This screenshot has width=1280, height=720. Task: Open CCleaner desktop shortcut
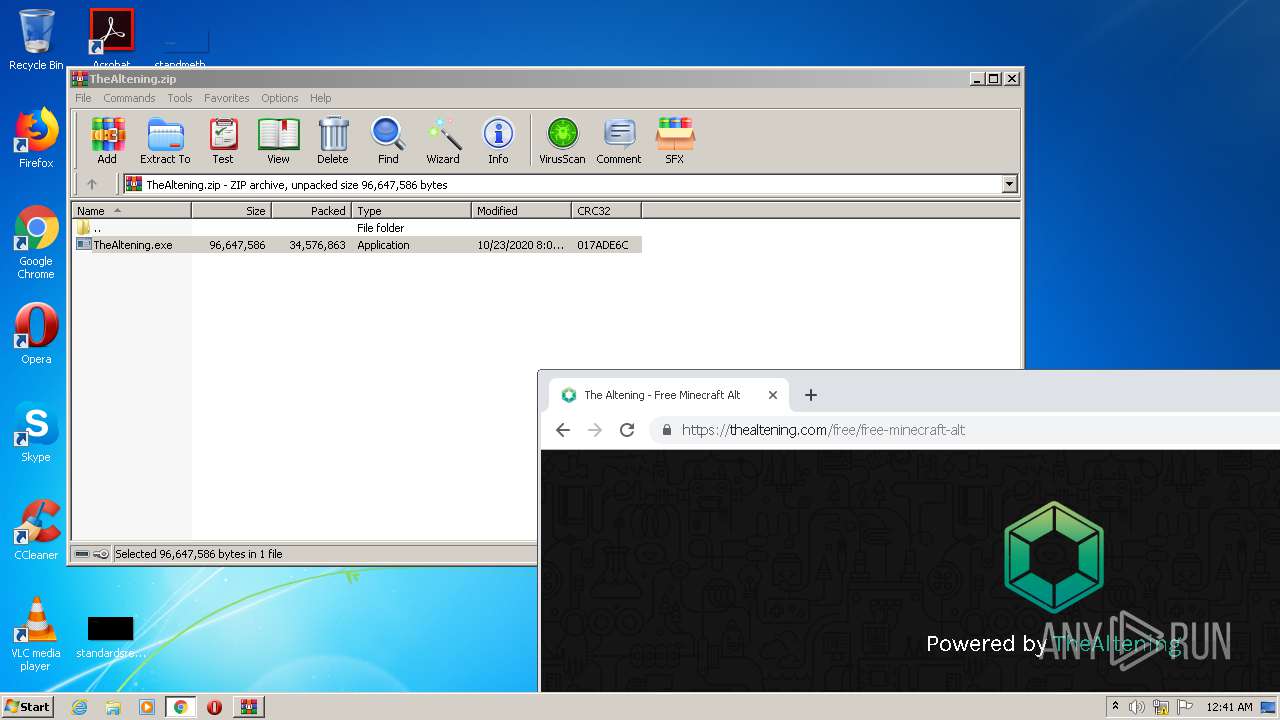coord(36,530)
